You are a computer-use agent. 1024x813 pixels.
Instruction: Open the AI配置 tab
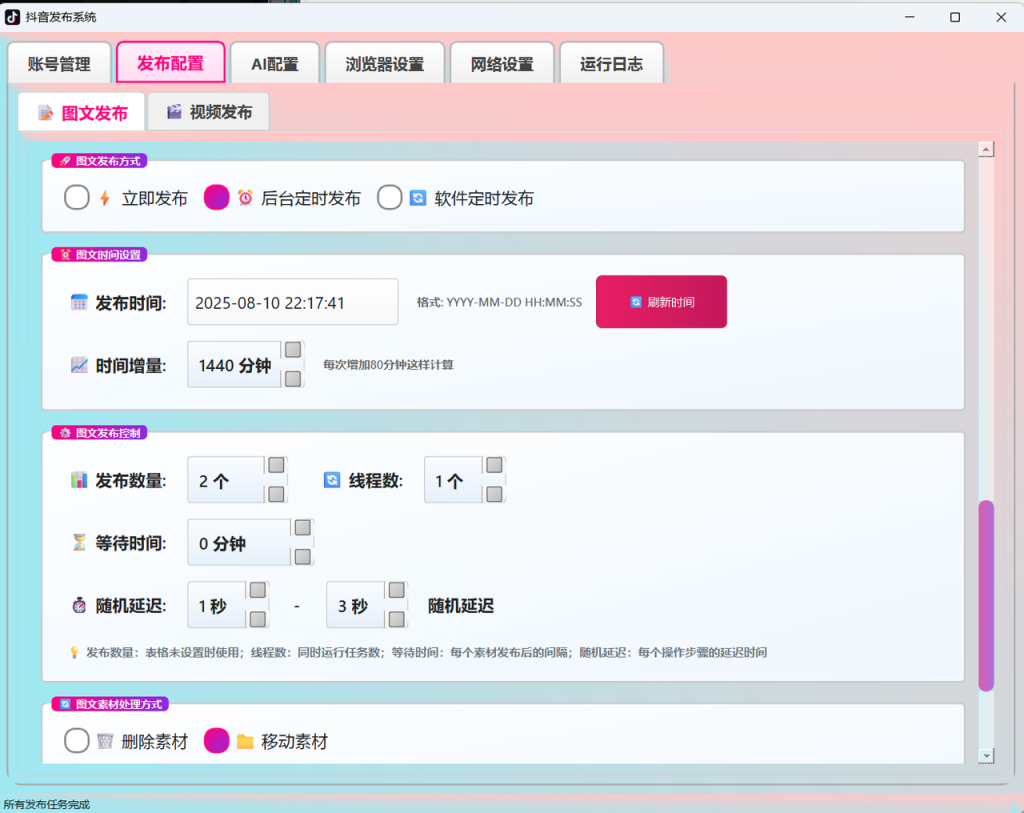pyautogui.click(x=275, y=63)
